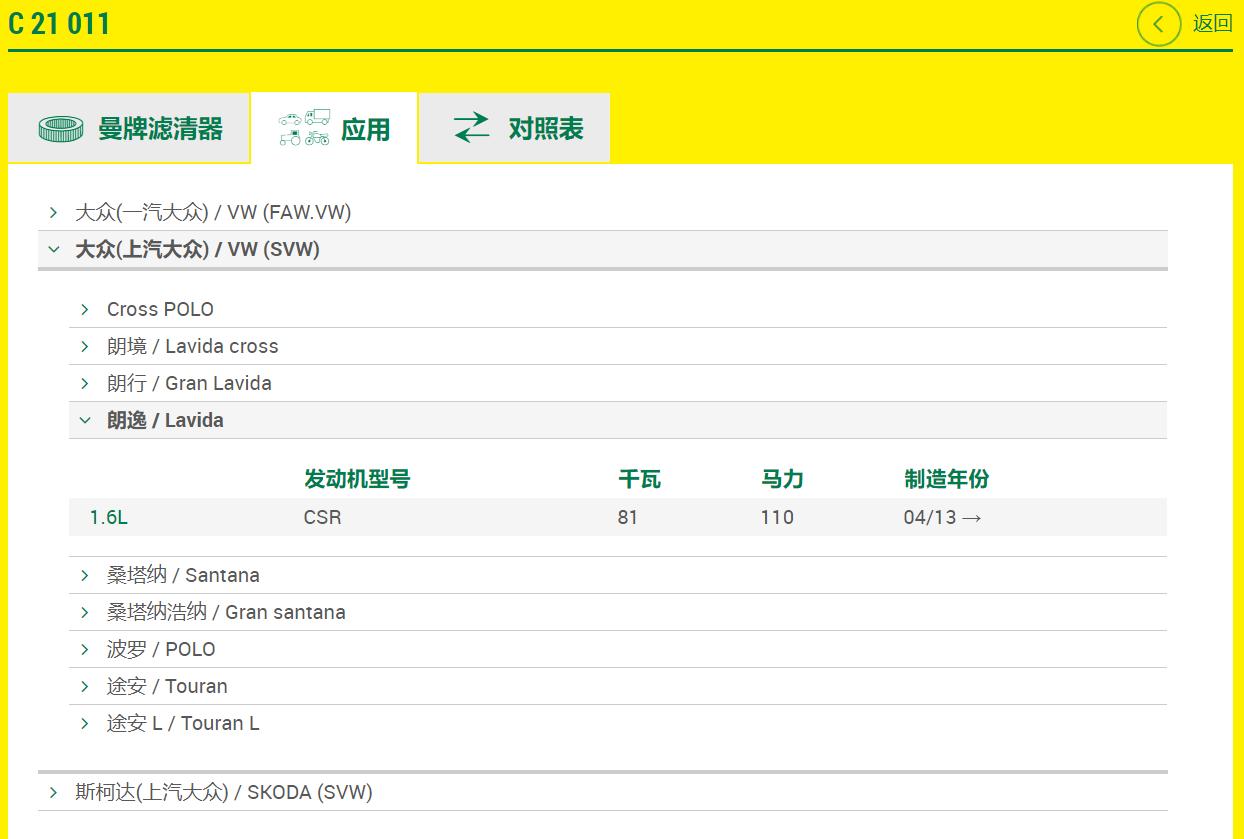Viewport: 1244px width, 839px height.
Task: Expand 途安 L / Touran L row
Action: click(x=183, y=723)
